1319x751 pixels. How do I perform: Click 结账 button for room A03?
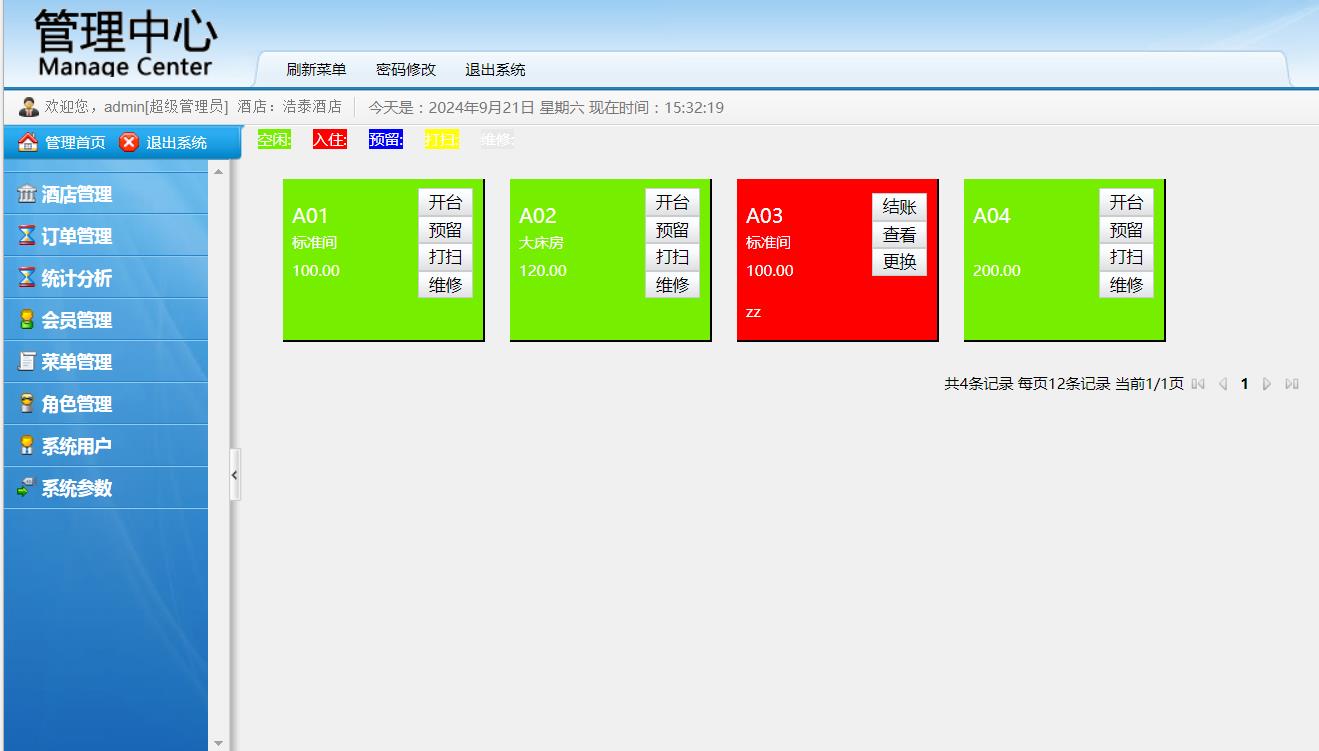click(x=899, y=208)
